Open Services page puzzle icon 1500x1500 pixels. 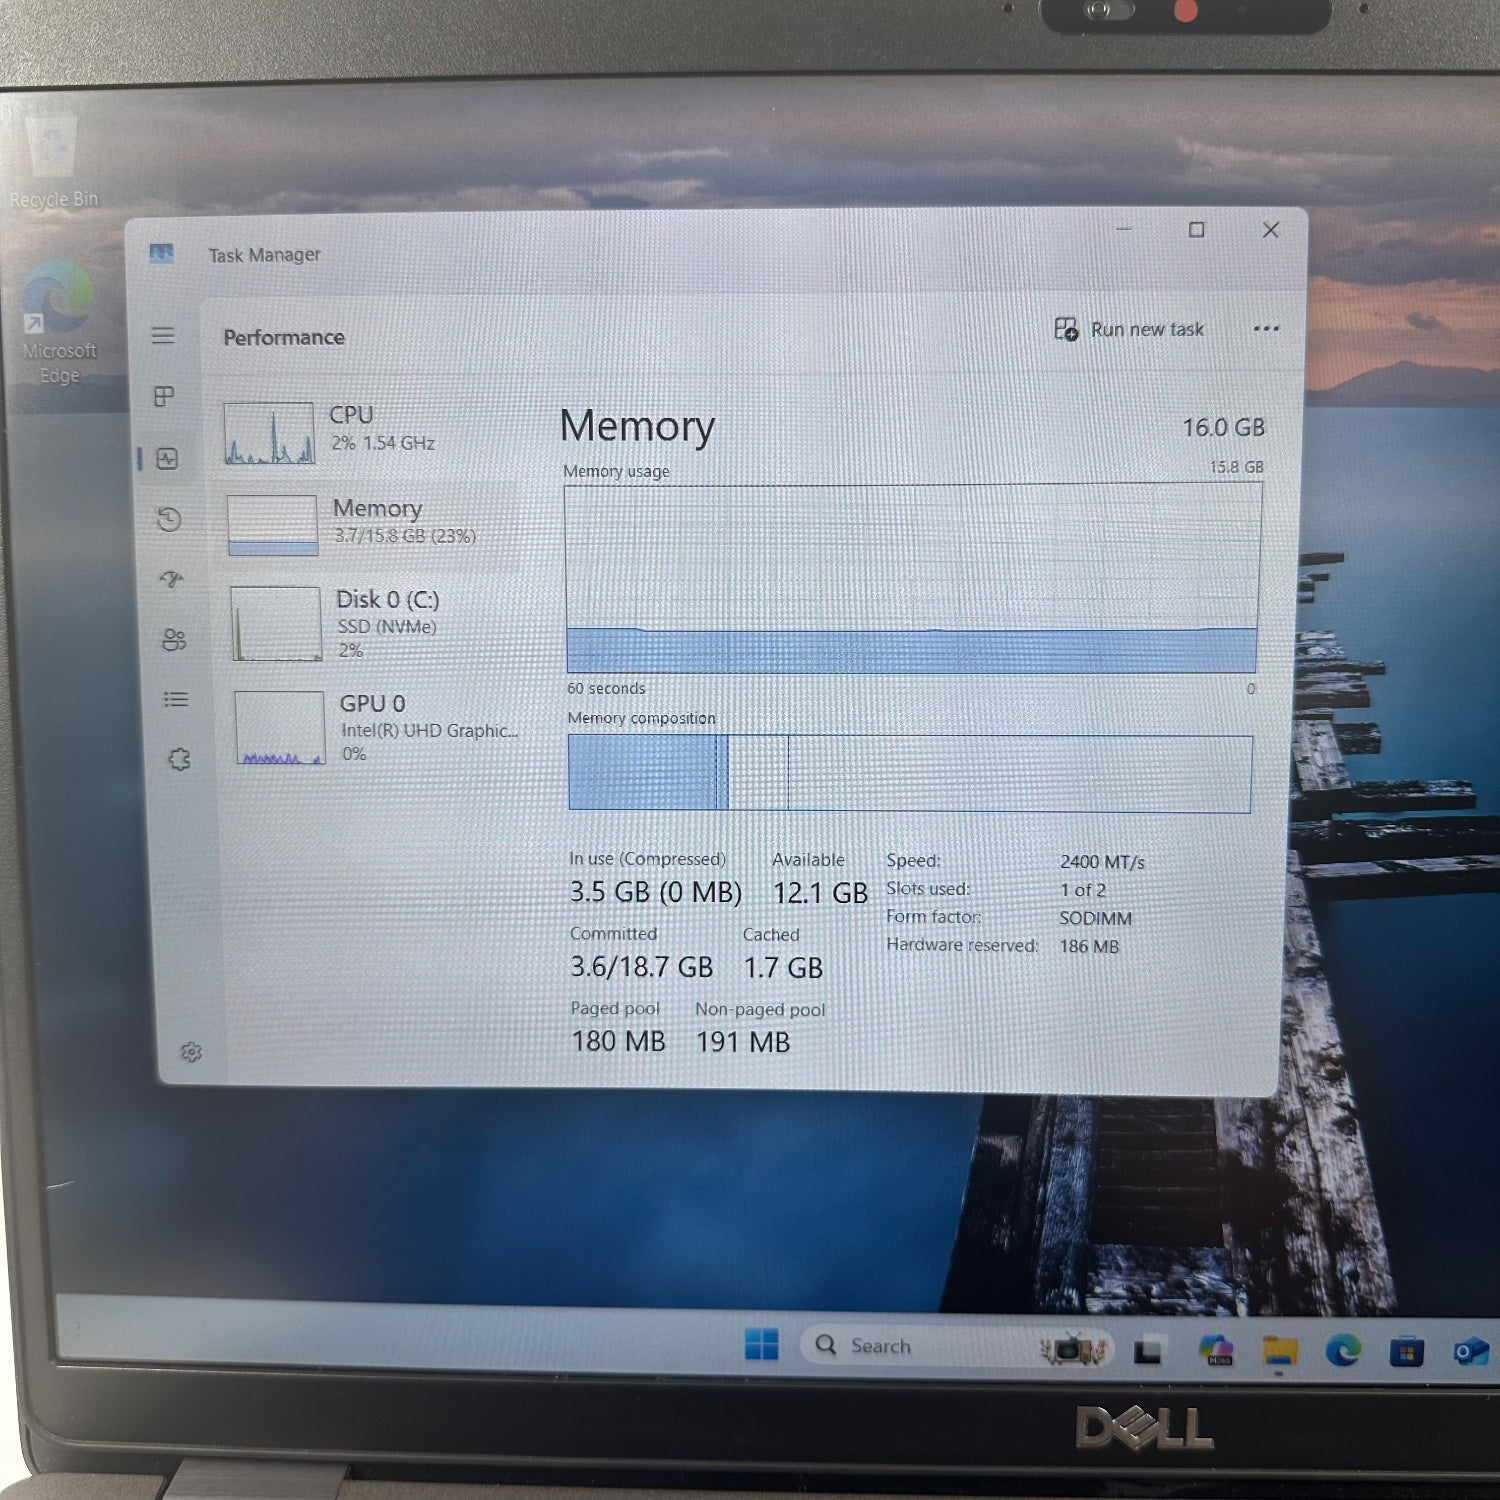(179, 760)
